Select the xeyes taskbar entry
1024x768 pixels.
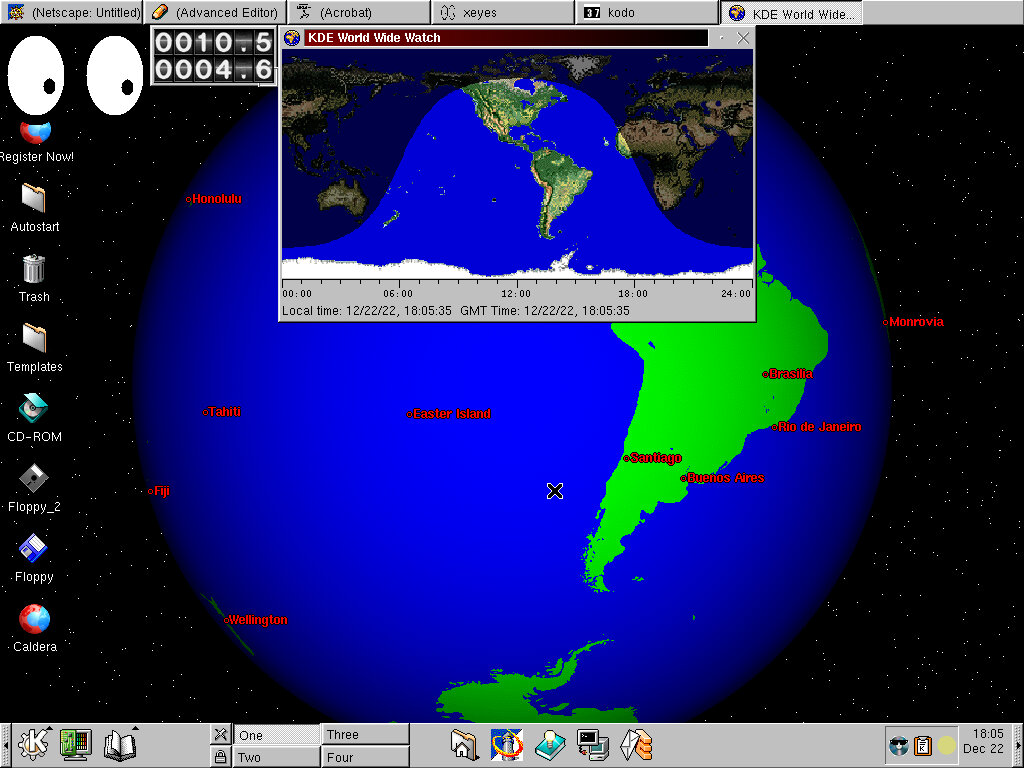503,13
